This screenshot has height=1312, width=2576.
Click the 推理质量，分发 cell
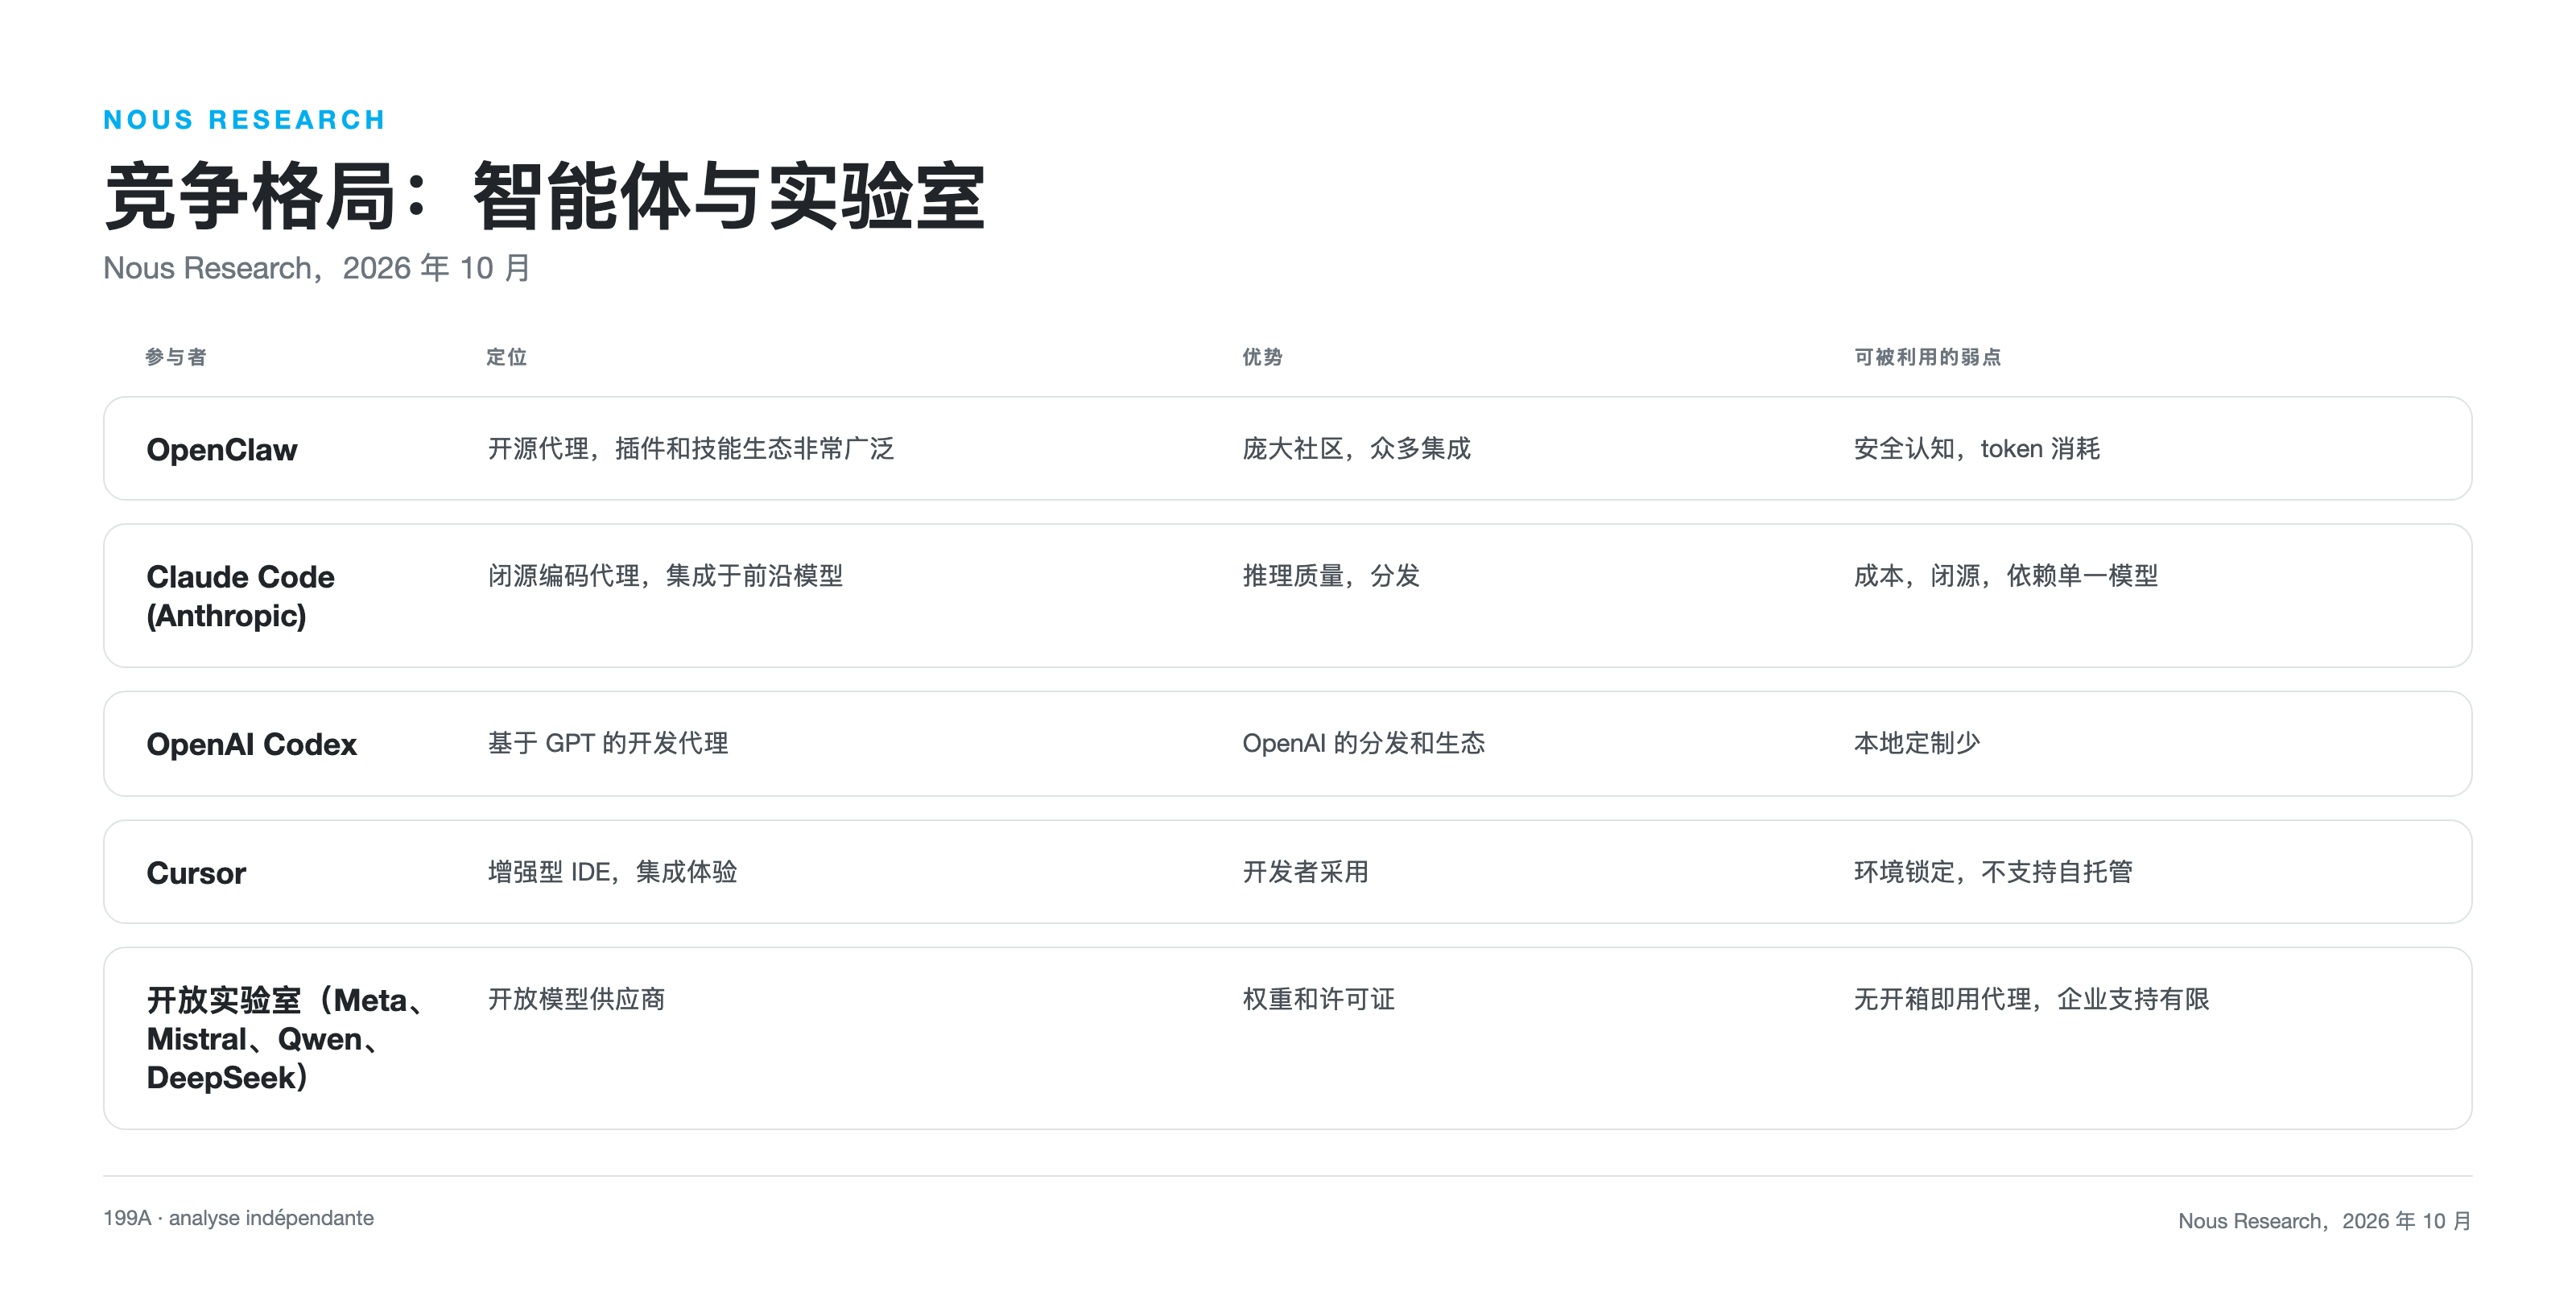[x=1331, y=576]
